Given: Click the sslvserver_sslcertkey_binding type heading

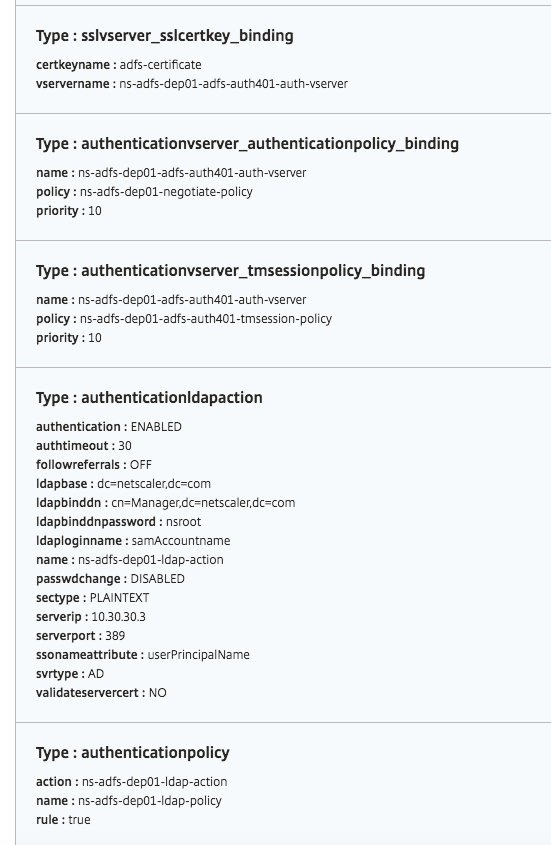Looking at the screenshot, I should pyautogui.click(x=164, y=36).
